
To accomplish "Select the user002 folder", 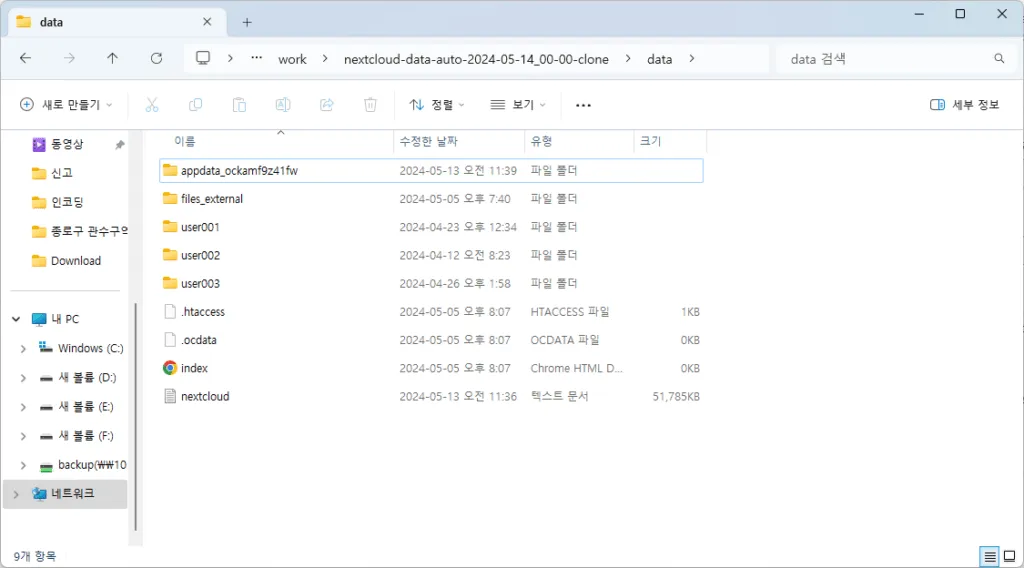I will pyautogui.click(x=431, y=255).
